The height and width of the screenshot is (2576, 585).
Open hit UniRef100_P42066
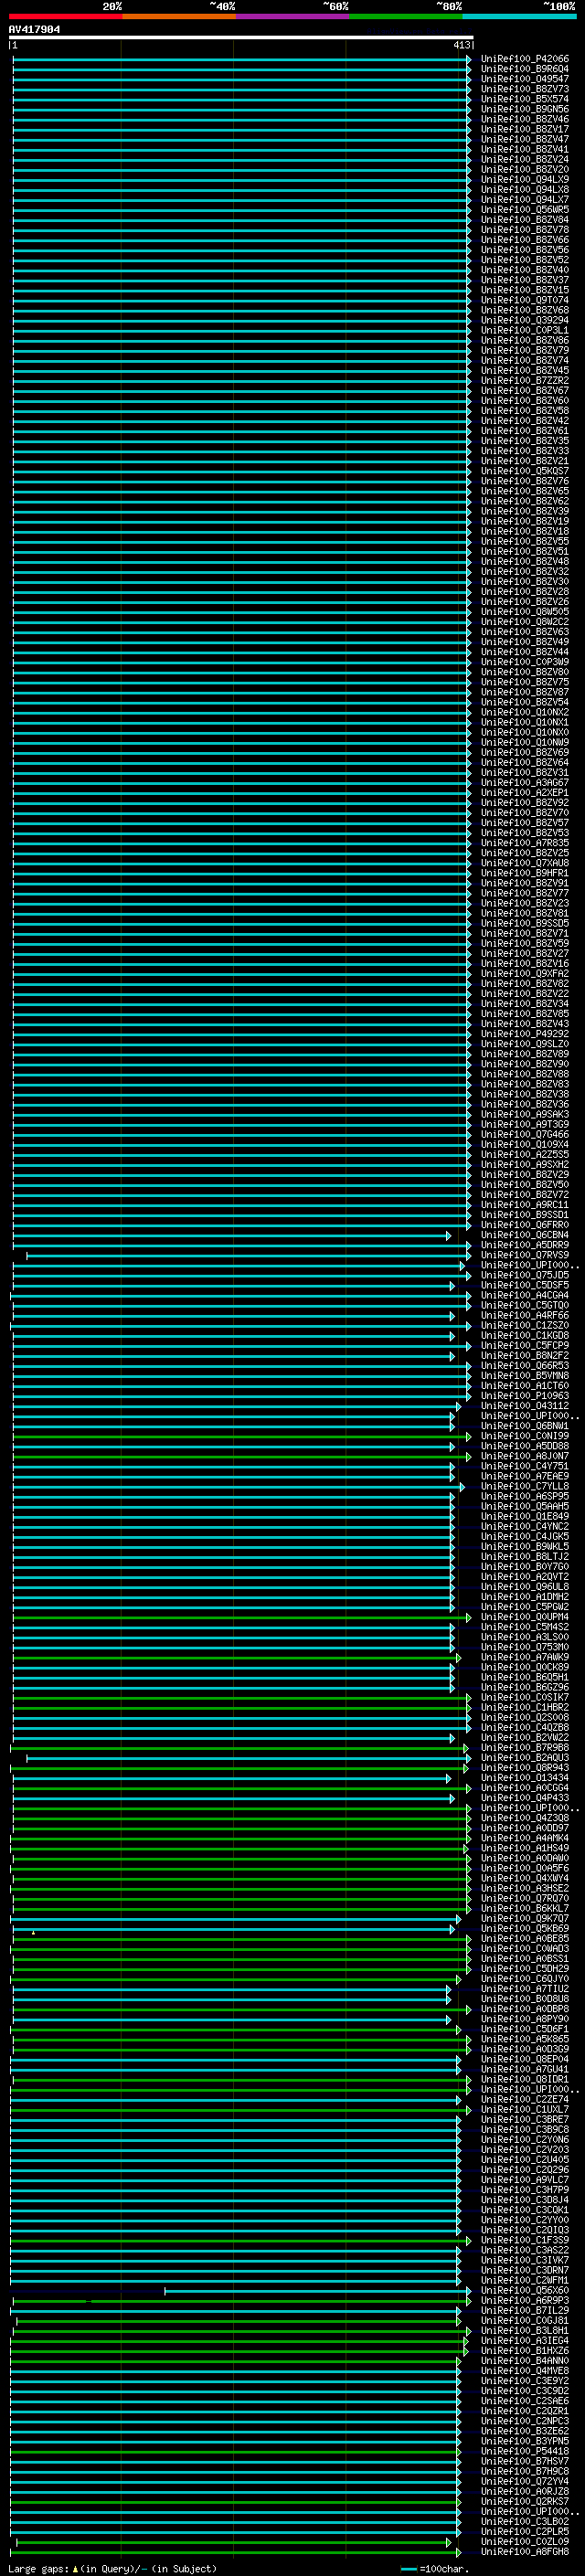524,59
